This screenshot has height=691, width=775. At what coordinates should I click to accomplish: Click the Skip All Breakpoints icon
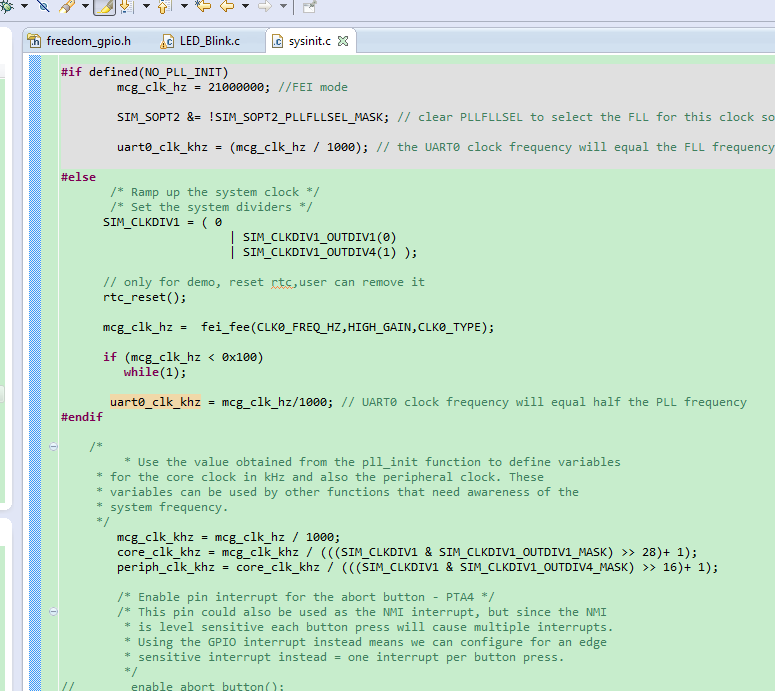coord(44,6)
